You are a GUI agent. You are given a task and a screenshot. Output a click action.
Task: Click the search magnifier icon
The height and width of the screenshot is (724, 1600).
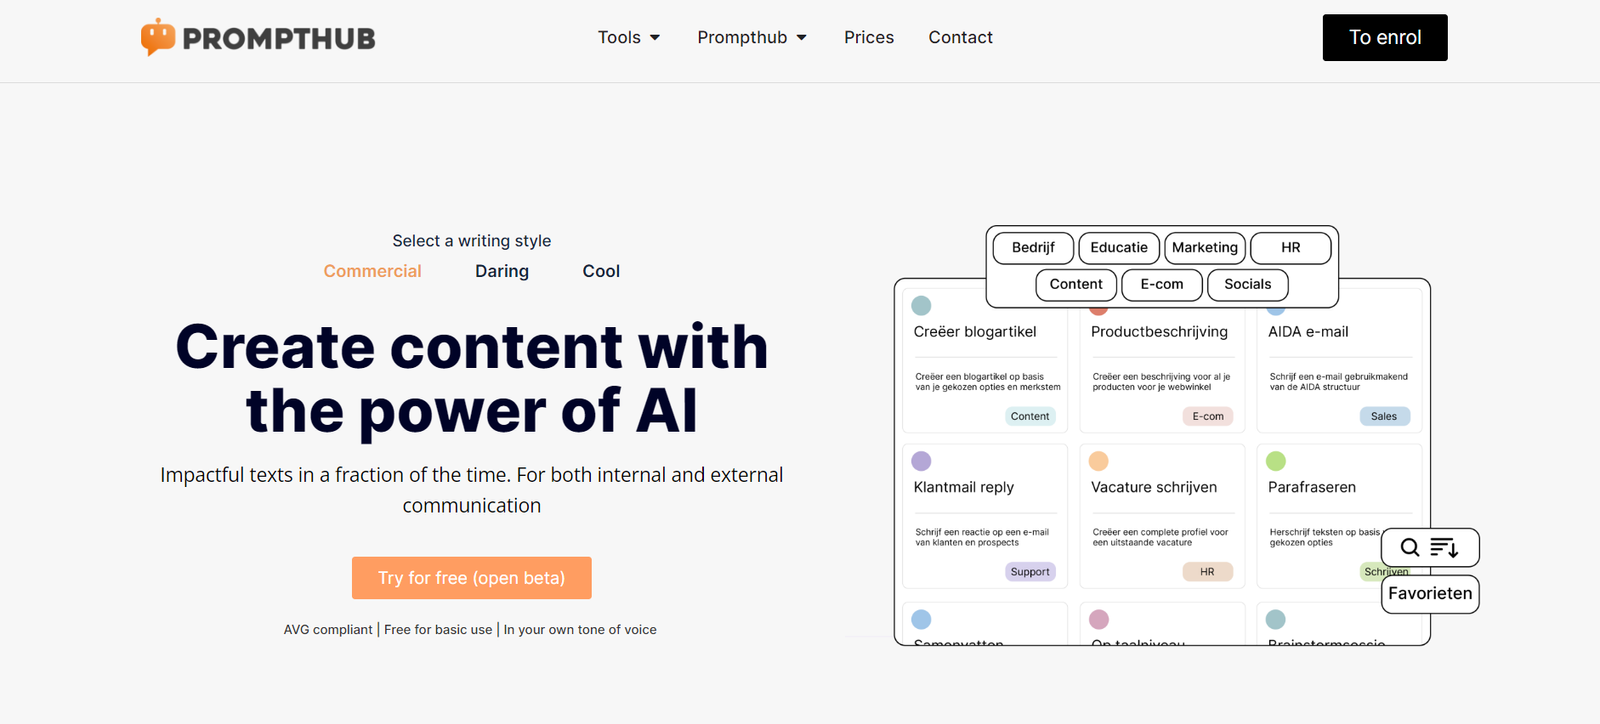tap(1410, 547)
